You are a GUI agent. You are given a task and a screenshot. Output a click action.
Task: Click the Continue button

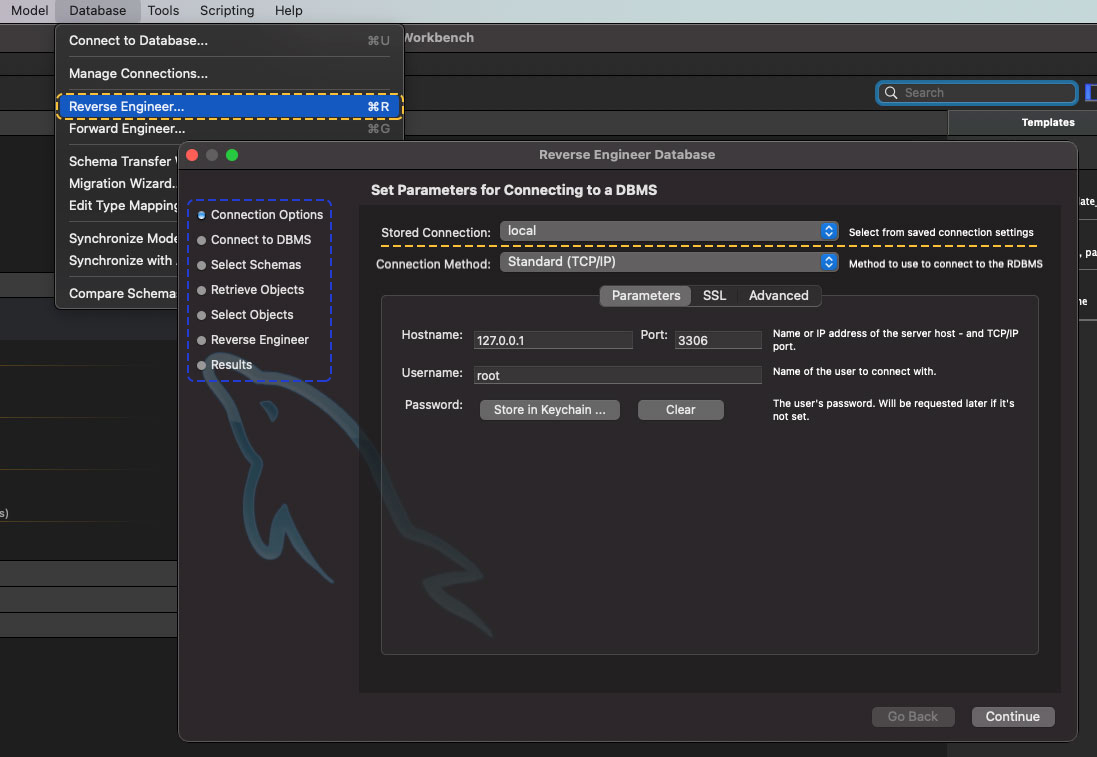[x=1012, y=716]
